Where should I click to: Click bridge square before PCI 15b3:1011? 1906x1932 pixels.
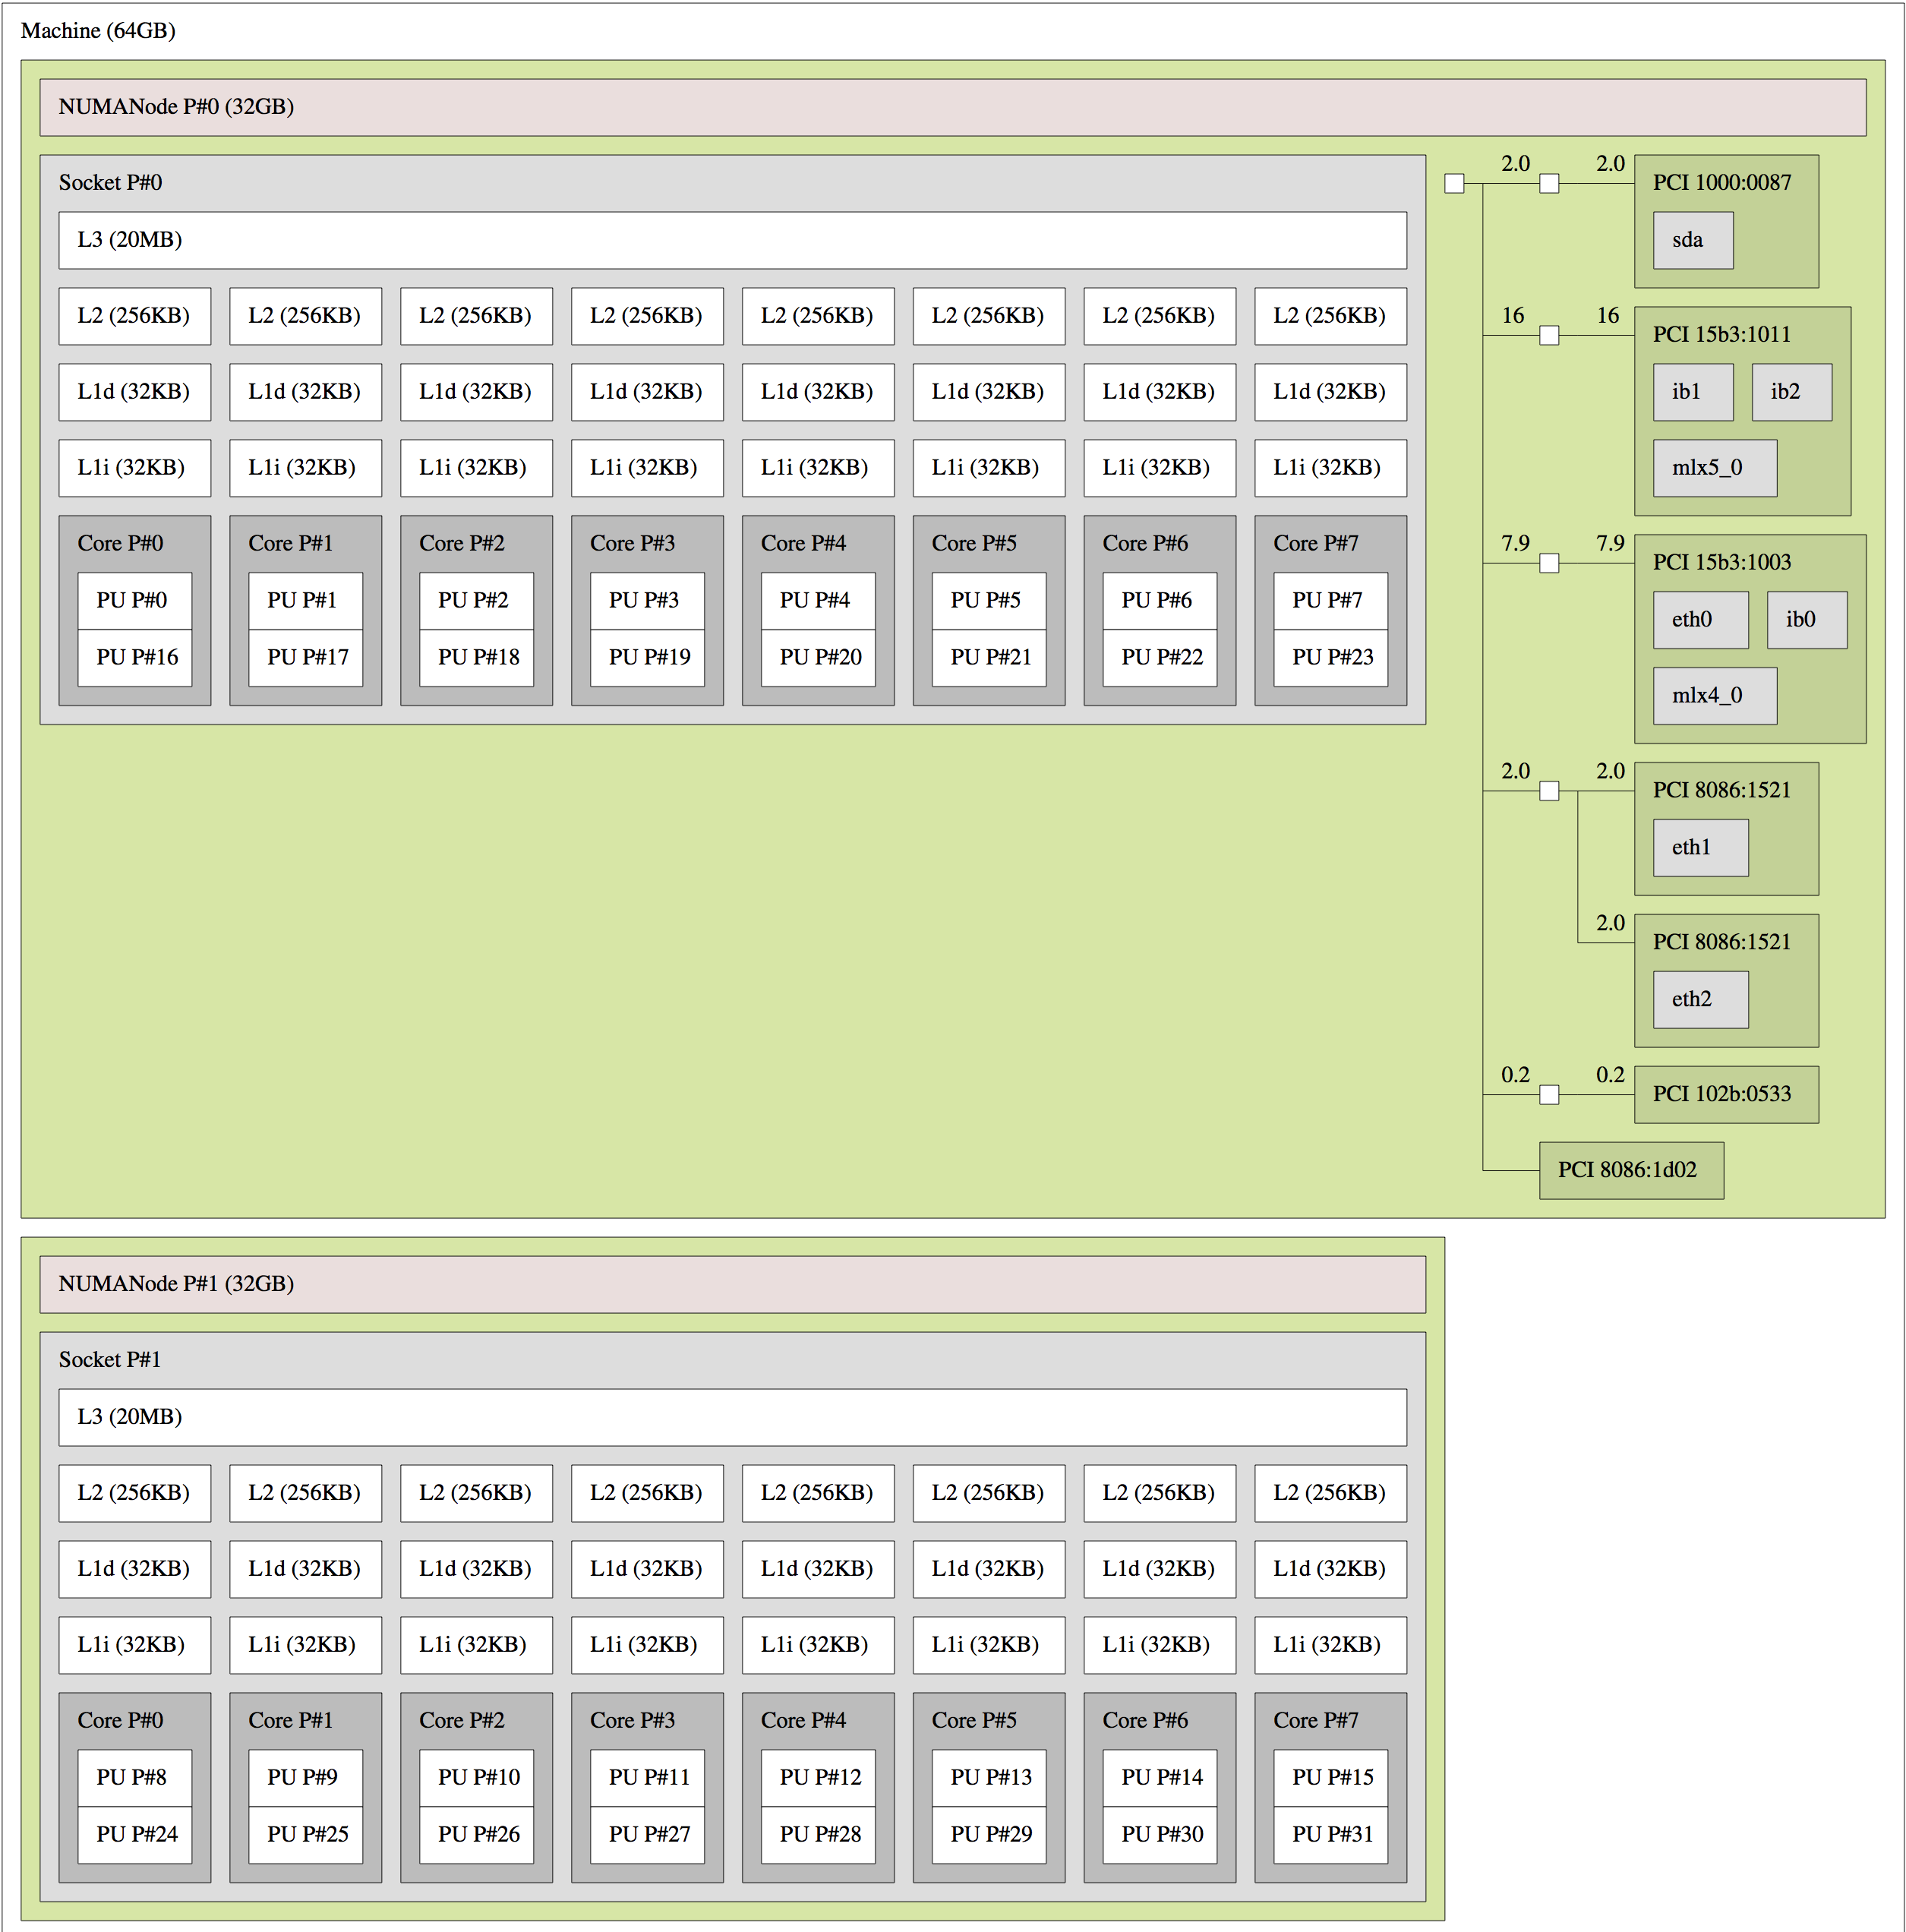1549,336
